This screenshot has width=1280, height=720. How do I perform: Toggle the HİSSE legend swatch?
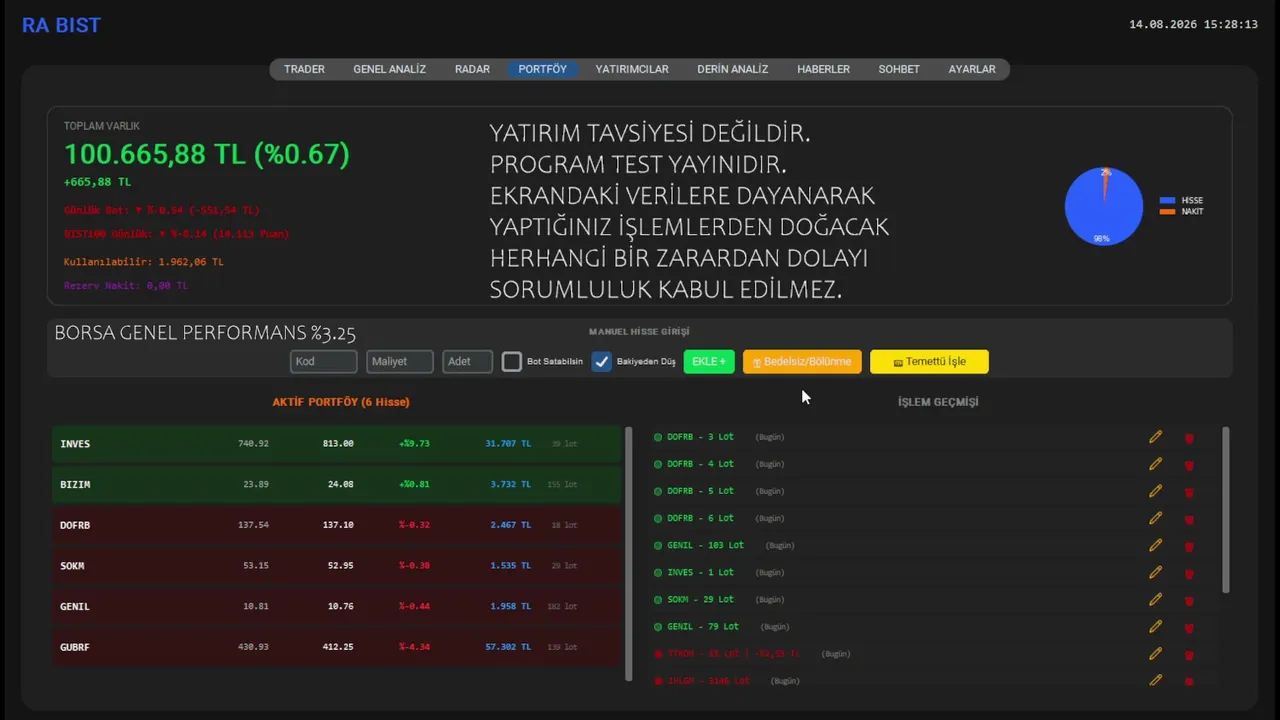[x=1167, y=201]
